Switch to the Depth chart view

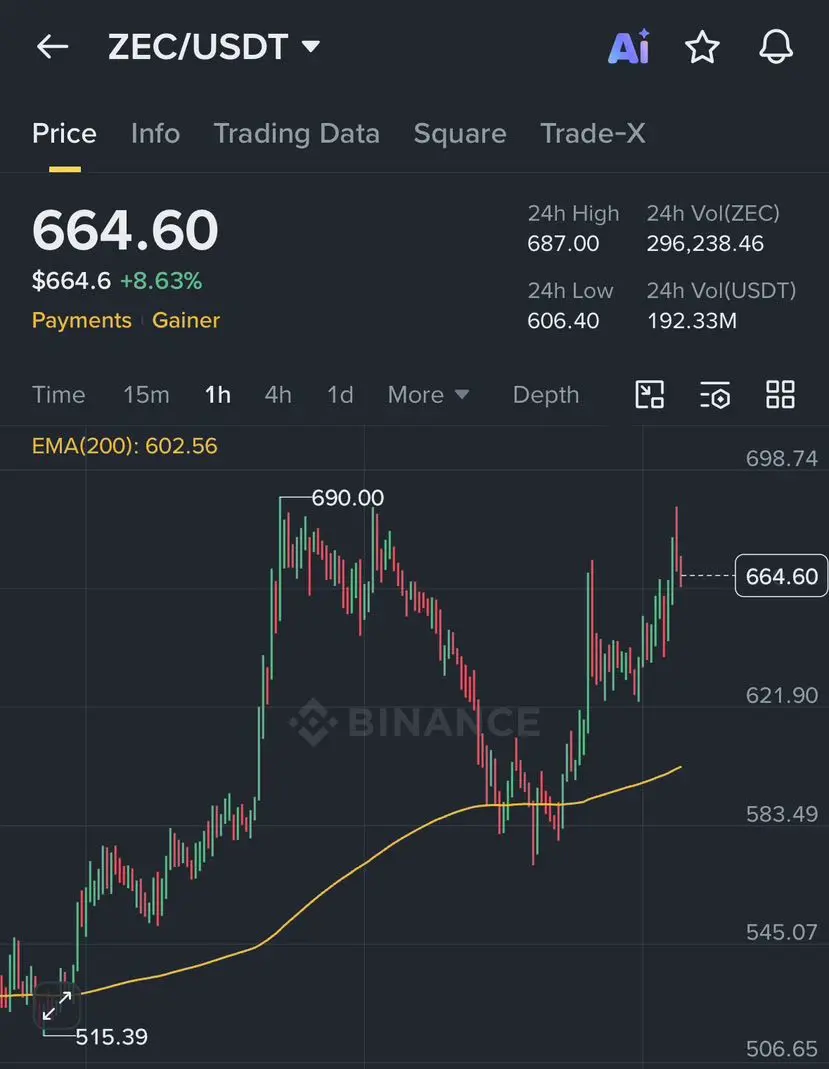tap(546, 395)
